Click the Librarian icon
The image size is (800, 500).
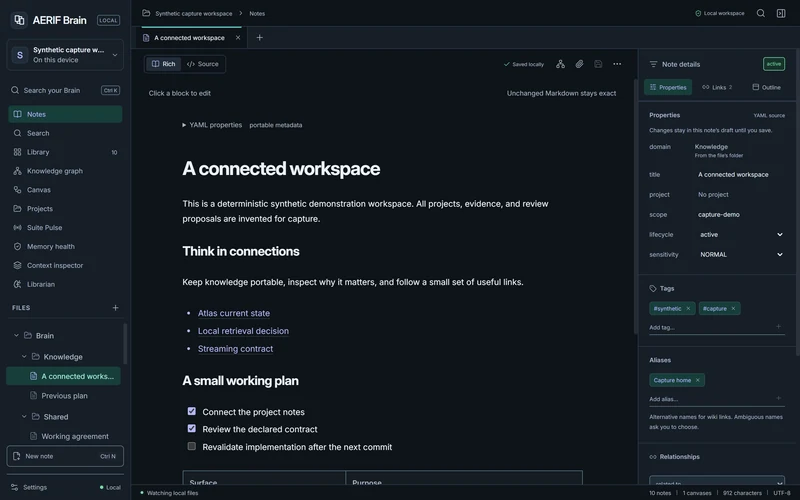pos(17,284)
